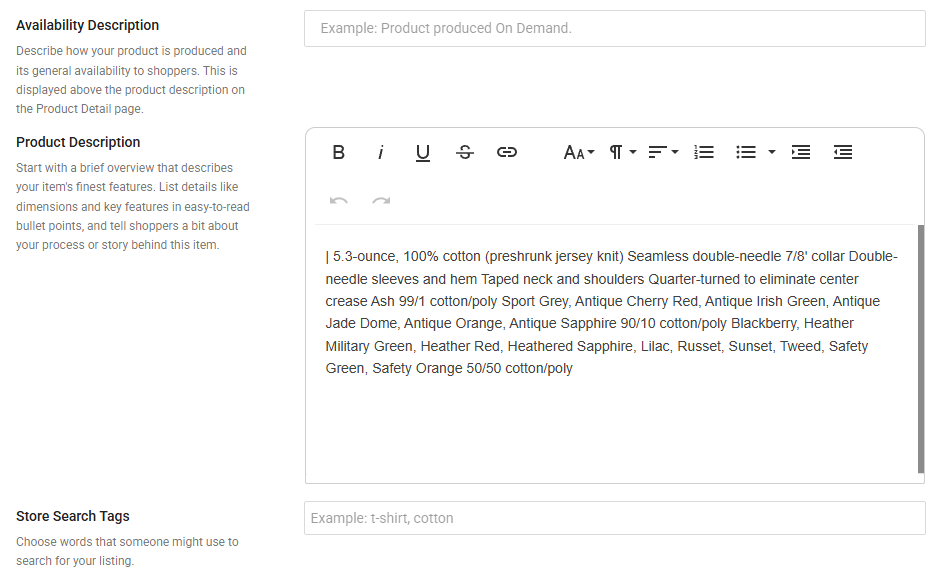Insert a numbered ordered list

pyautogui.click(x=704, y=152)
